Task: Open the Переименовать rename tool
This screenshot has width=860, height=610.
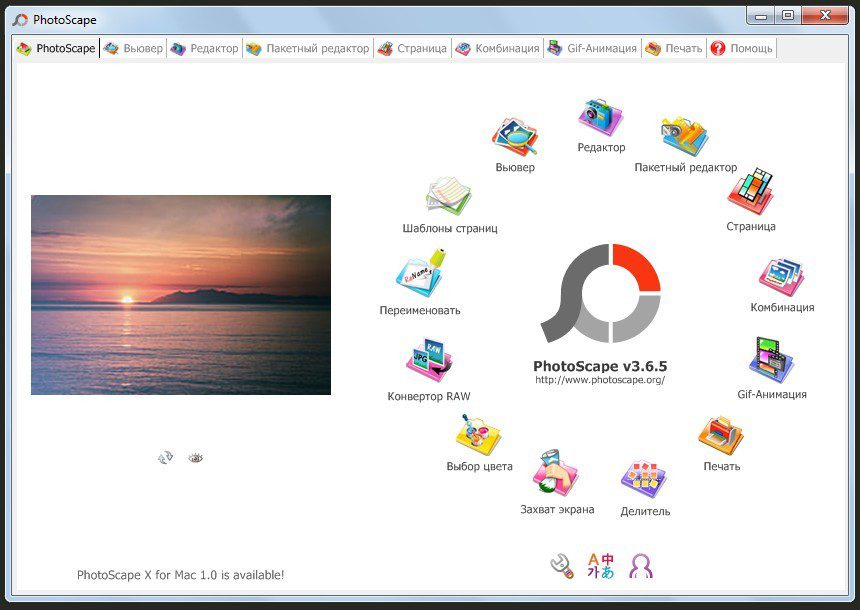Action: click(421, 274)
